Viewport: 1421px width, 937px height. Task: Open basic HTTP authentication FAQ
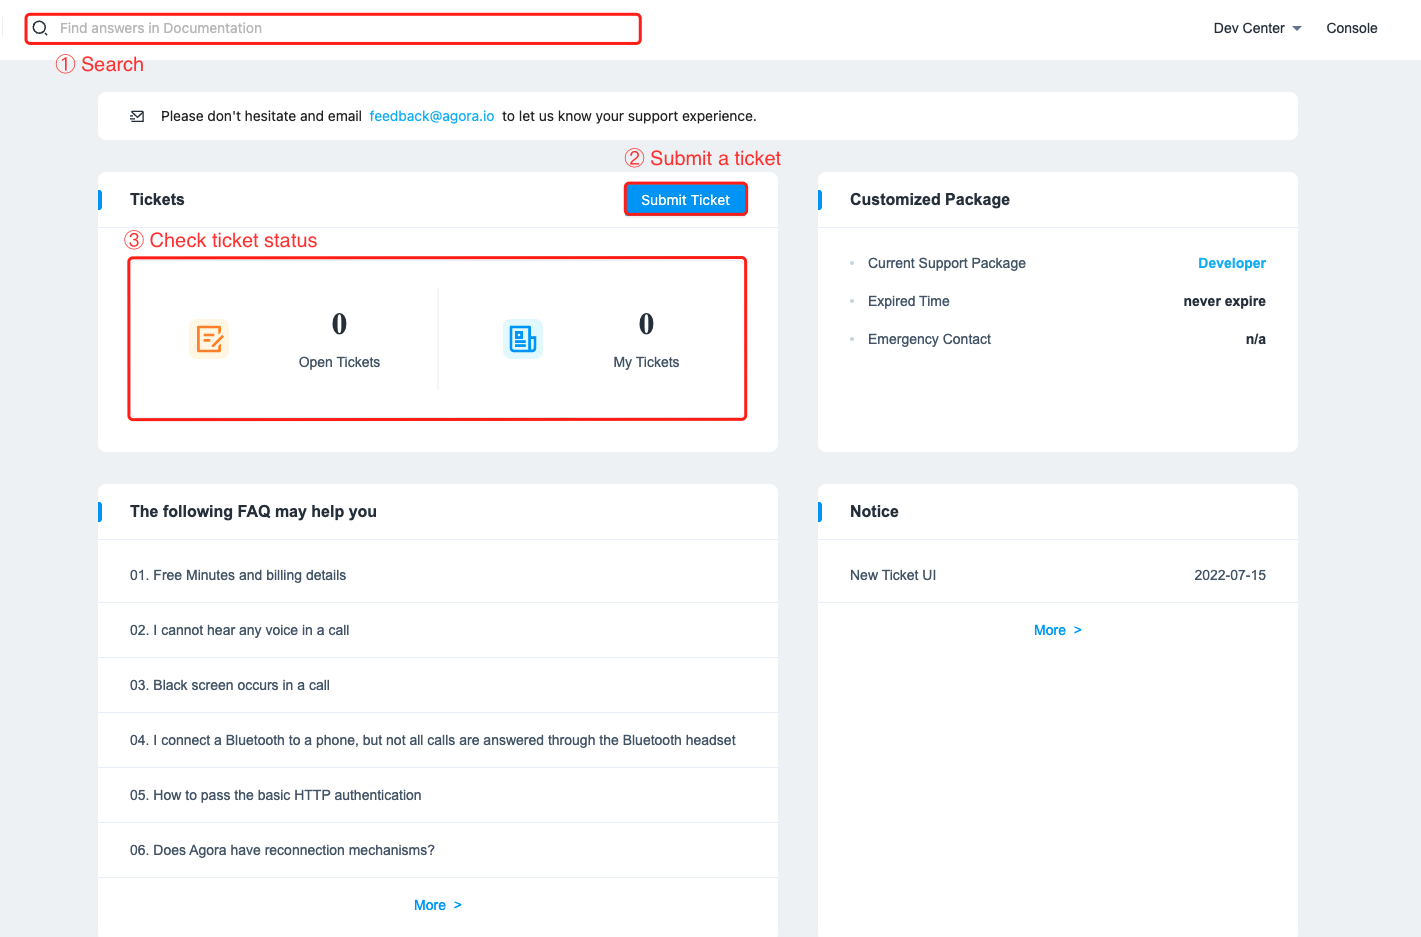[x=276, y=795]
